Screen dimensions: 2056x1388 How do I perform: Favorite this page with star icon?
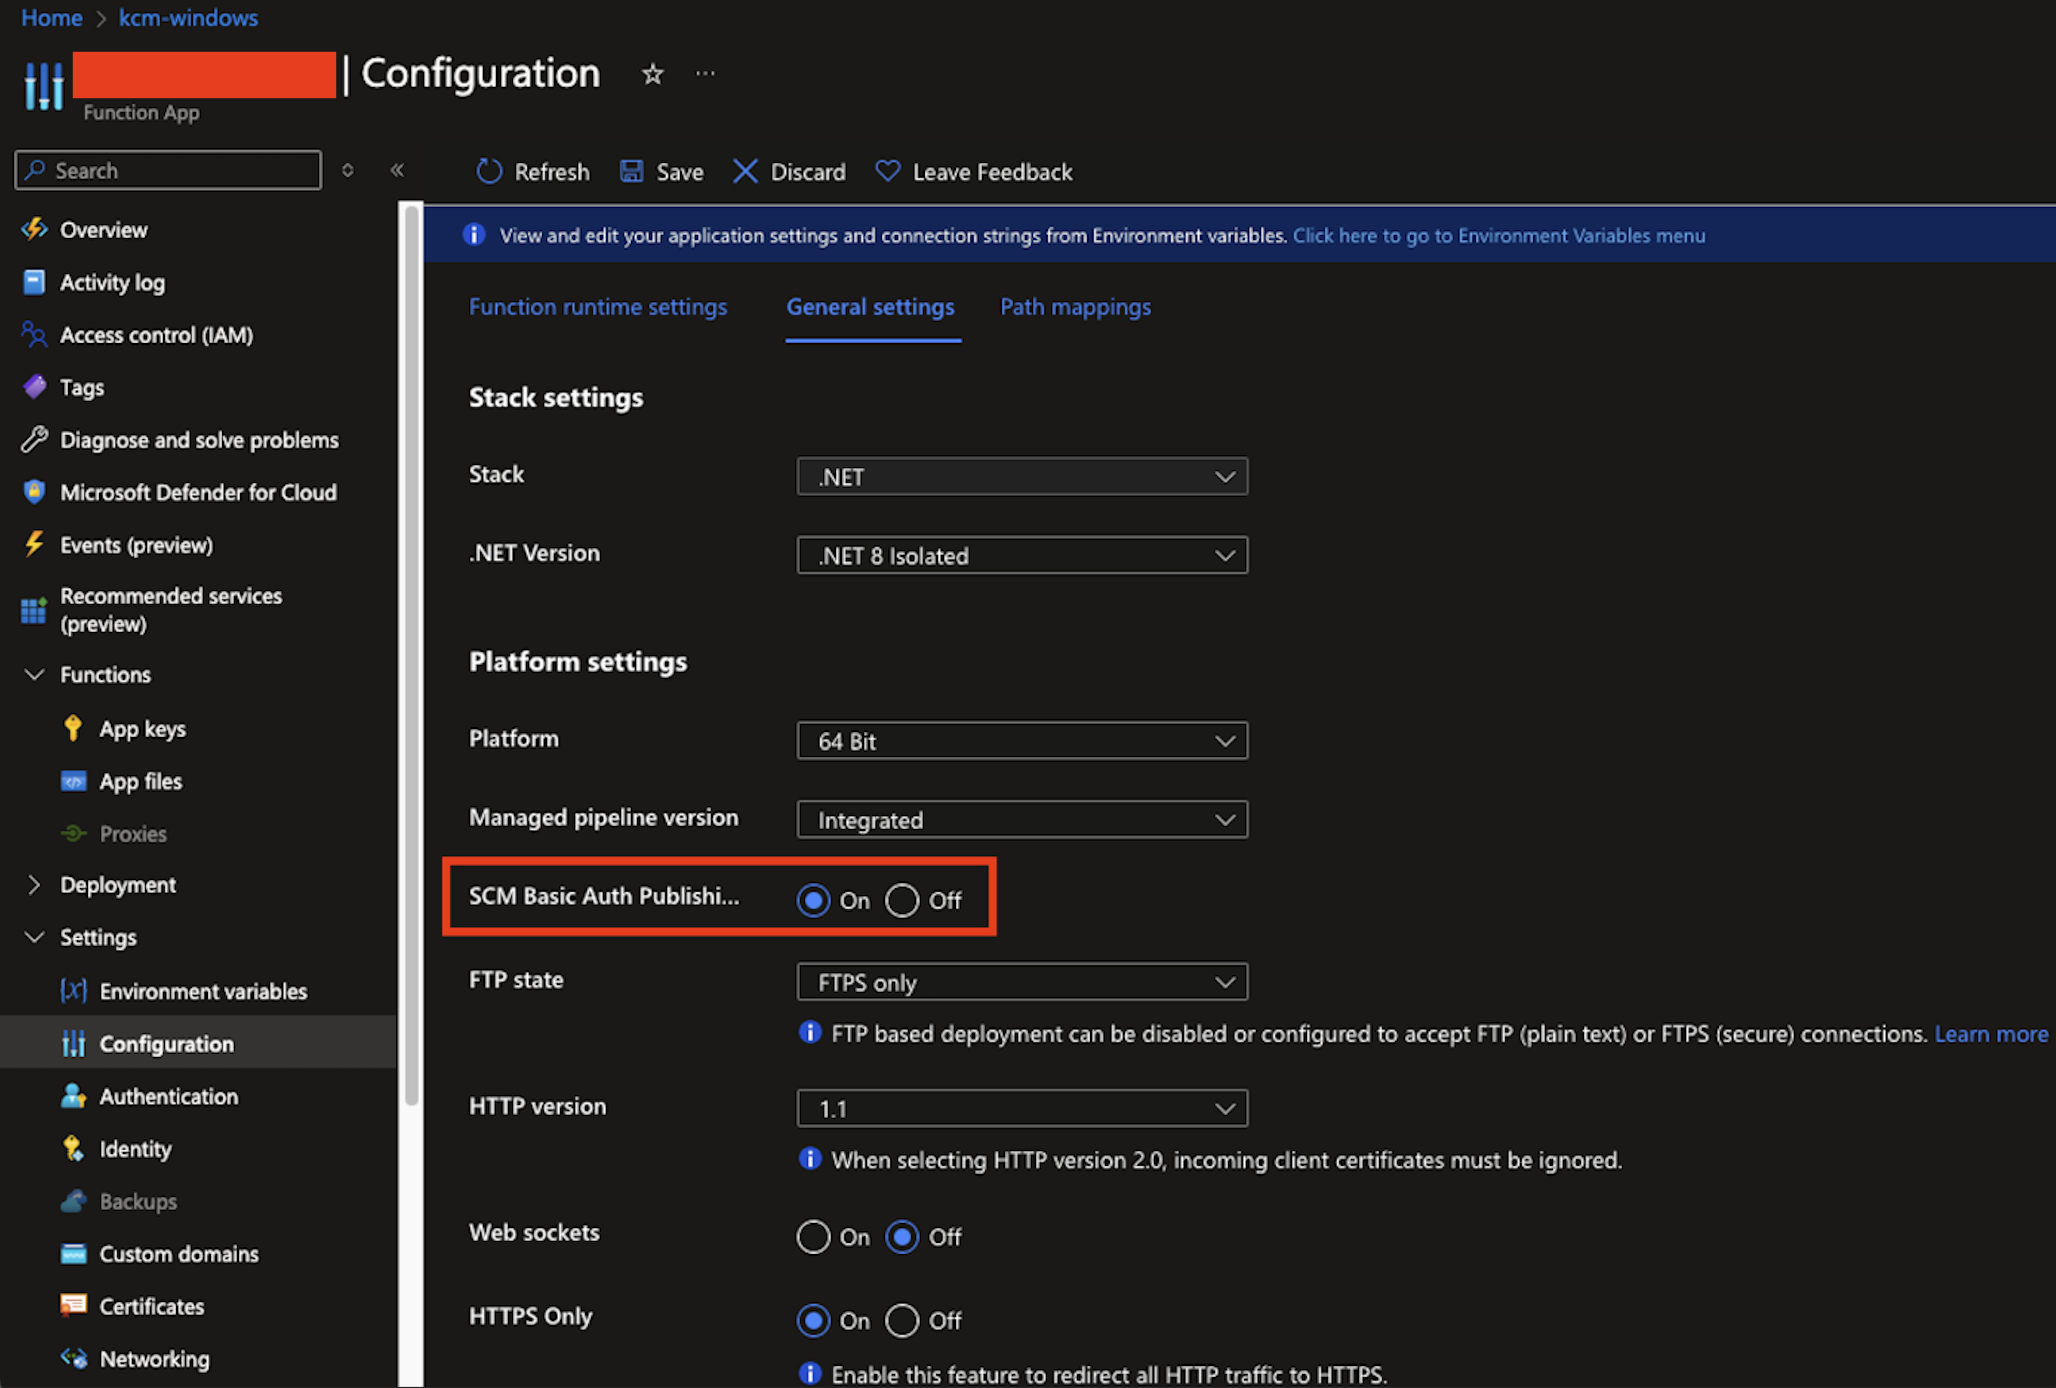(x=653, y=74)
